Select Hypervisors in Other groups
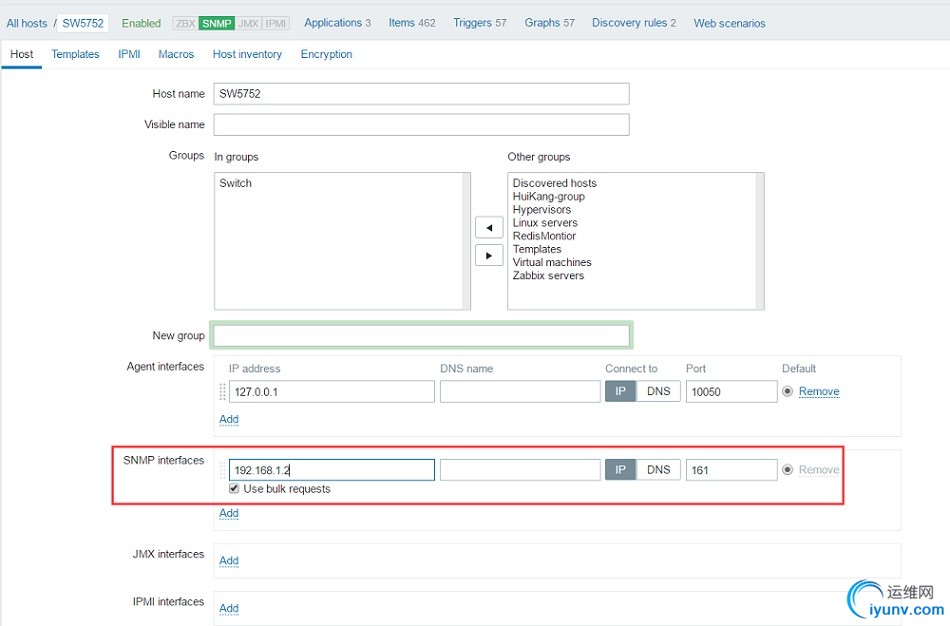Screen dimensions: 950x626 (x=542, y=210)
